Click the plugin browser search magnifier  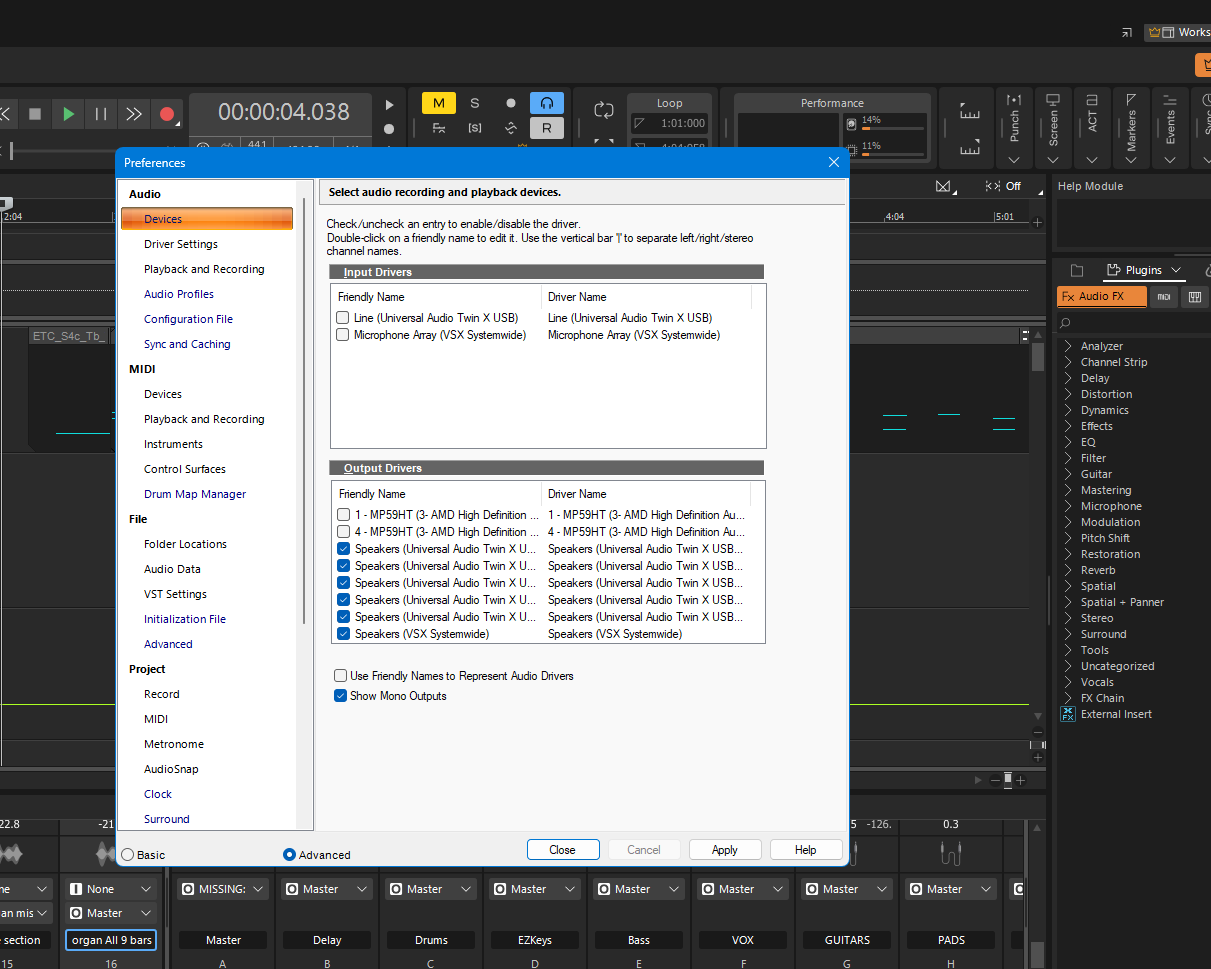point(1066,322)
